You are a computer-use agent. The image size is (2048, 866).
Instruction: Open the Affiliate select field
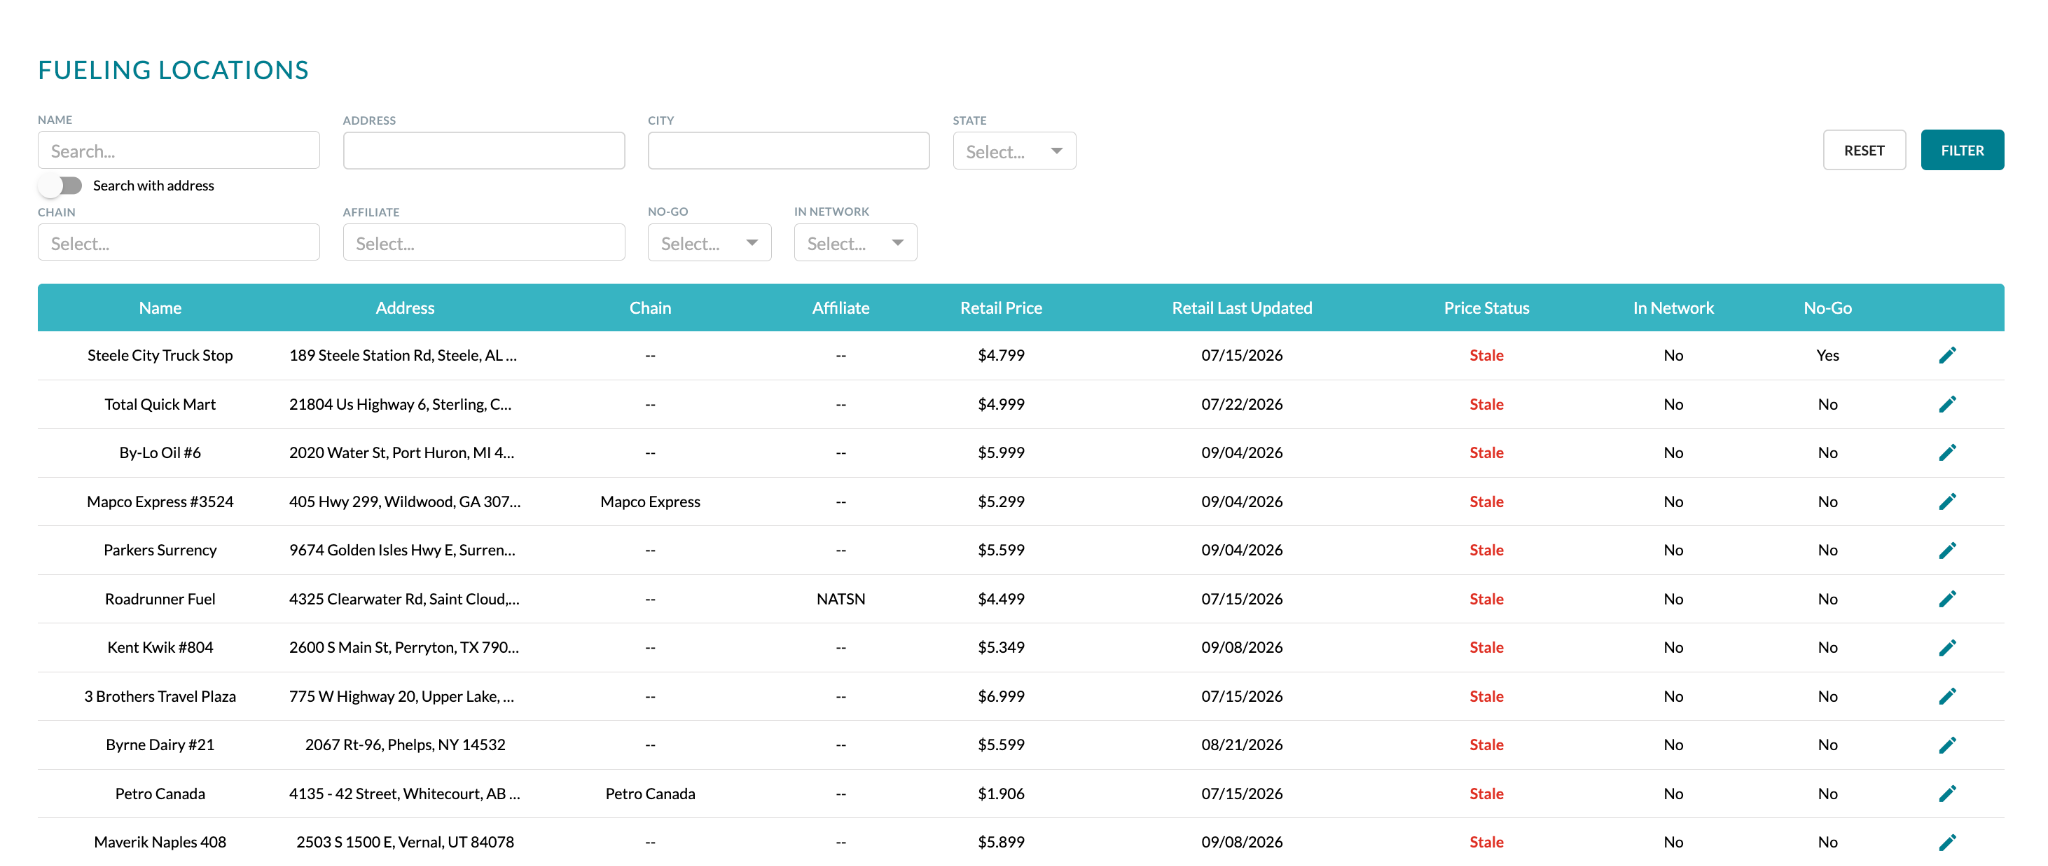tap(484, 243)
